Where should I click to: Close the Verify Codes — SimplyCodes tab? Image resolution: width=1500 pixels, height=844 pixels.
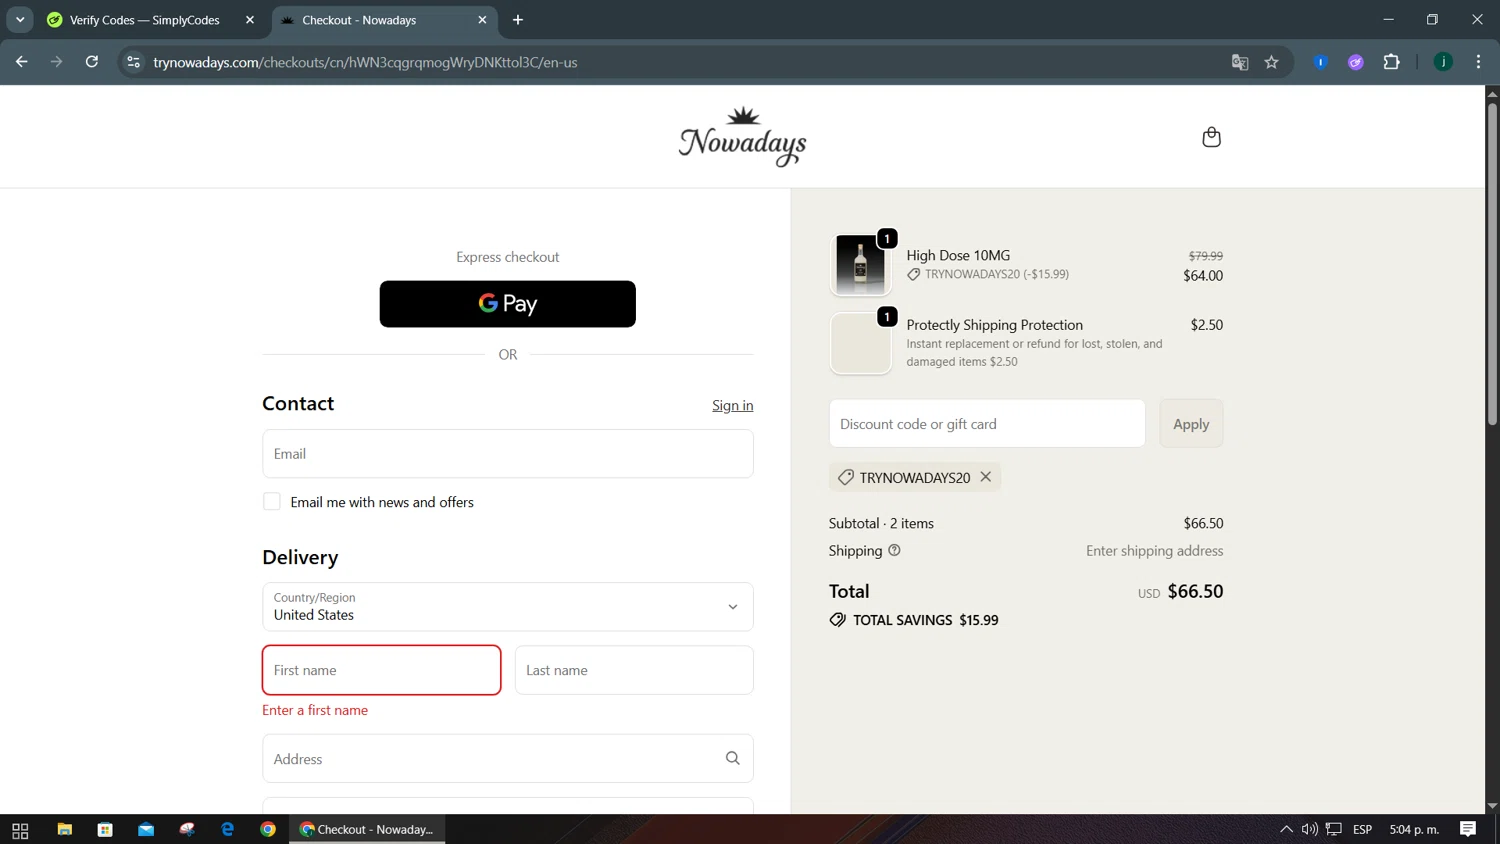[x=250, y=20]
